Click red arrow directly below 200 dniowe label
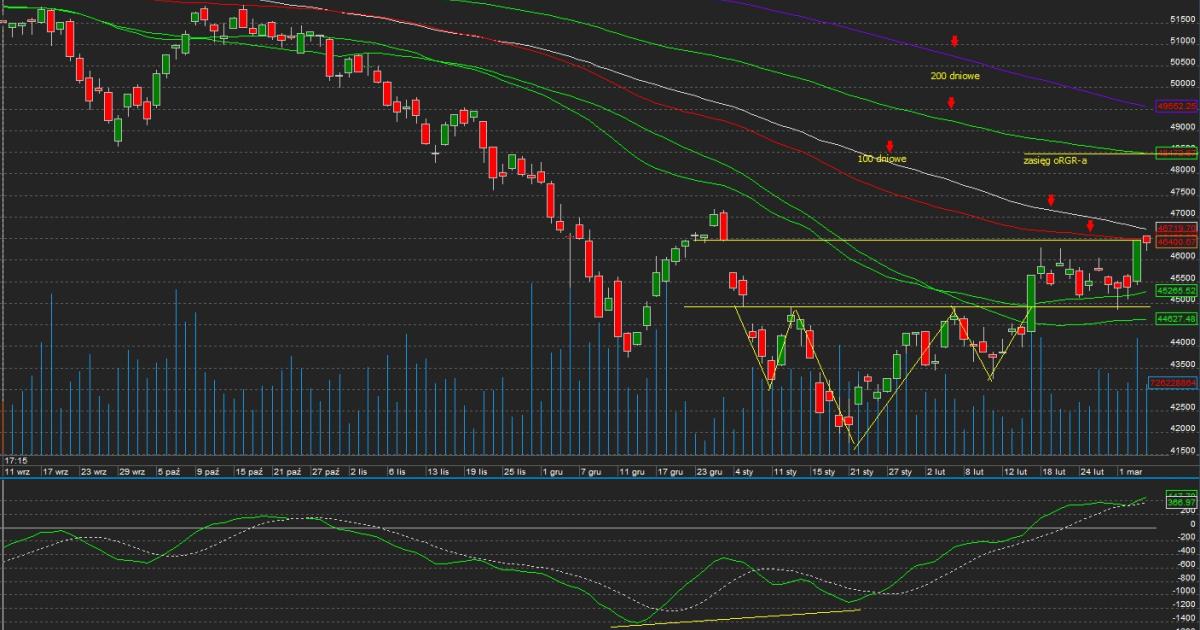1200x630 pixels. coord(952,102)
